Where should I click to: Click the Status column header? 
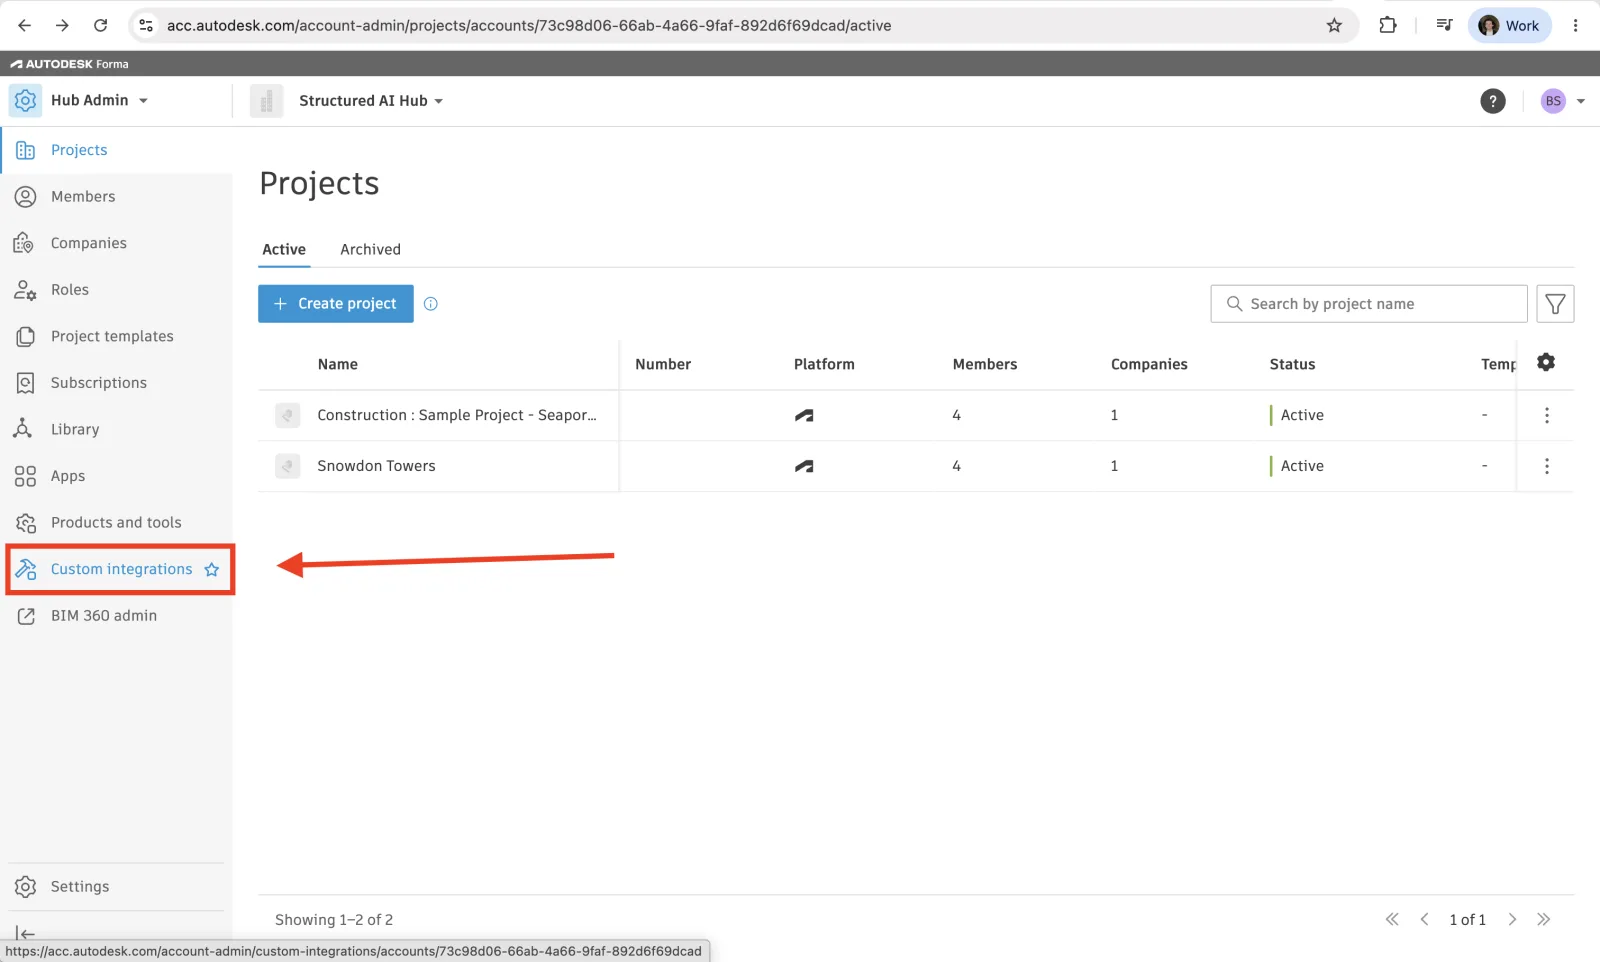1292,365
